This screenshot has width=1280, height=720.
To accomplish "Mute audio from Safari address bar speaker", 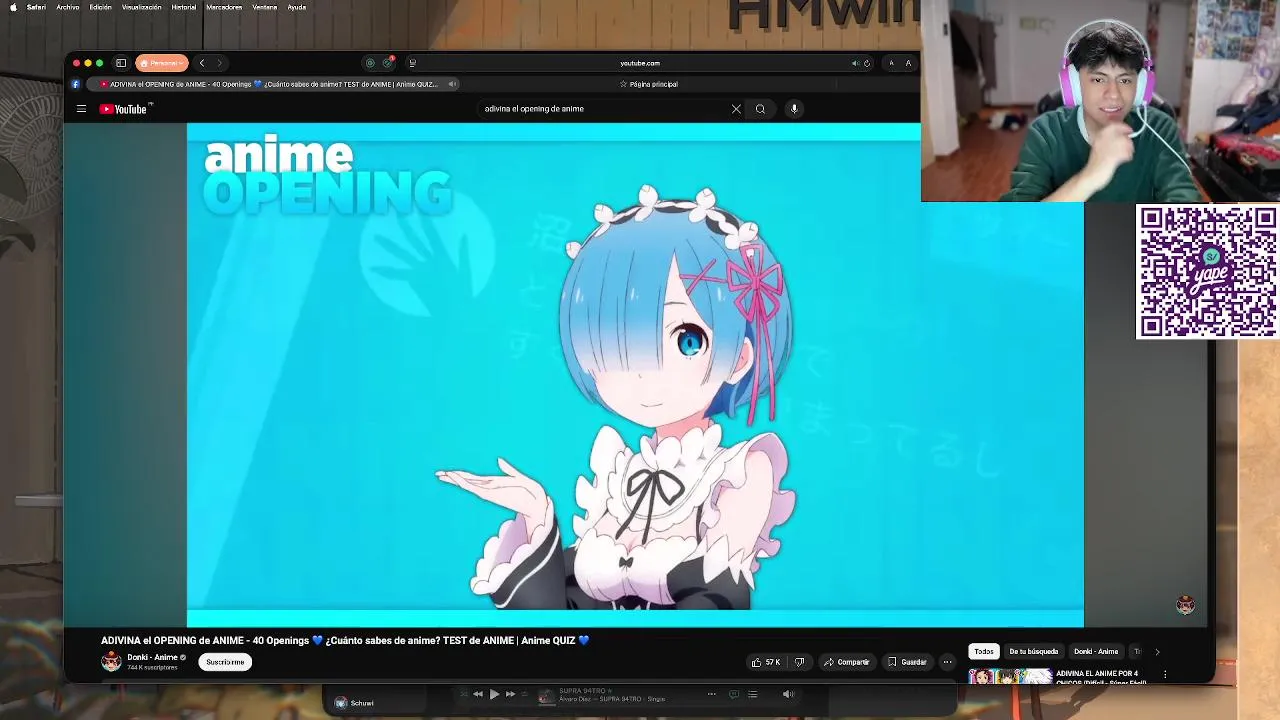I will (x=855, y=63).
